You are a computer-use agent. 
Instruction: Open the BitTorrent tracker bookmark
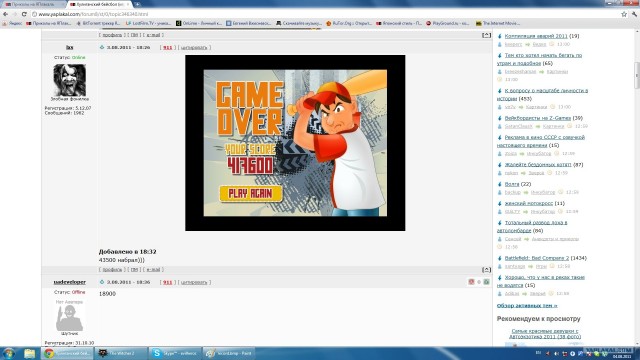point(98,23)
